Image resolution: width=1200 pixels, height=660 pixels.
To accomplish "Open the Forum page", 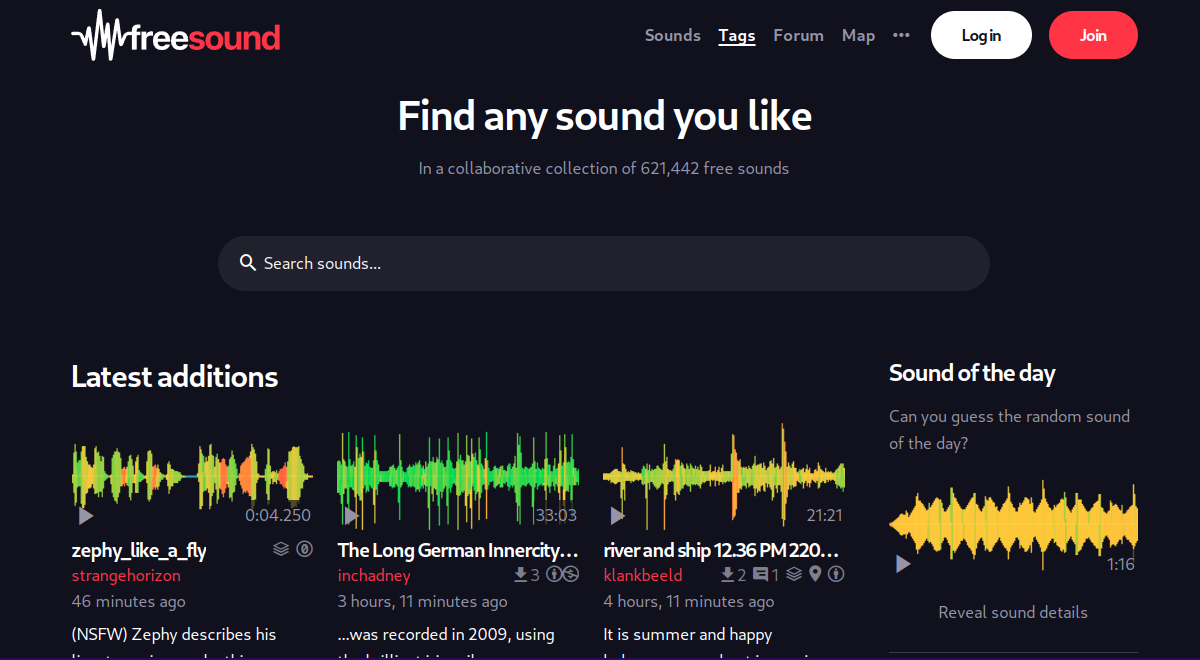I will coord(798,35).
